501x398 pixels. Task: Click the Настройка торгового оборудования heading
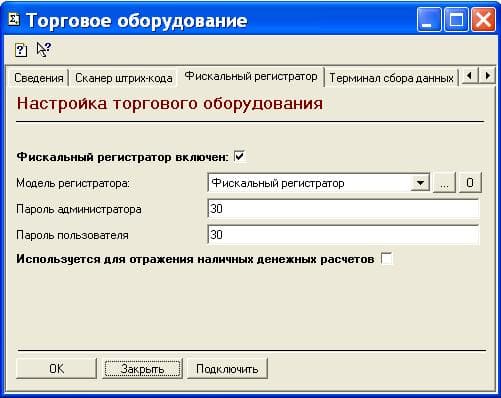(170, 103)
